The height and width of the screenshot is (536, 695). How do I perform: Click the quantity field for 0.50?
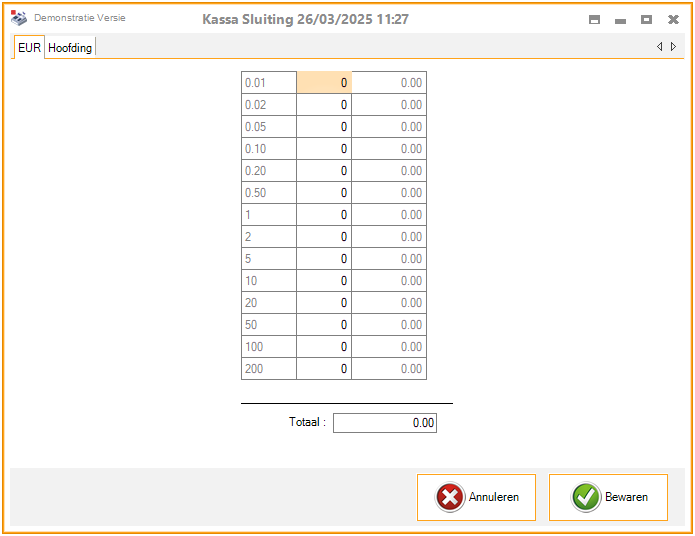(324, 193)
